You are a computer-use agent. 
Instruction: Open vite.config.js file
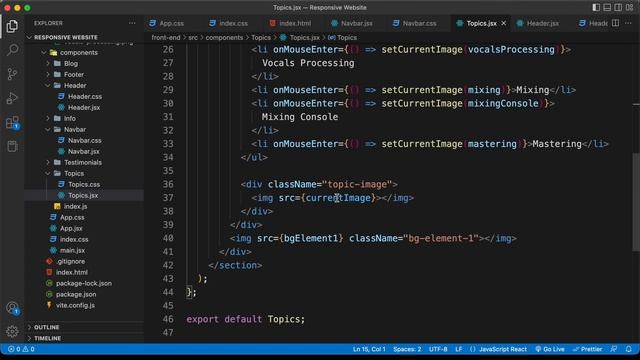pos(75,305)
